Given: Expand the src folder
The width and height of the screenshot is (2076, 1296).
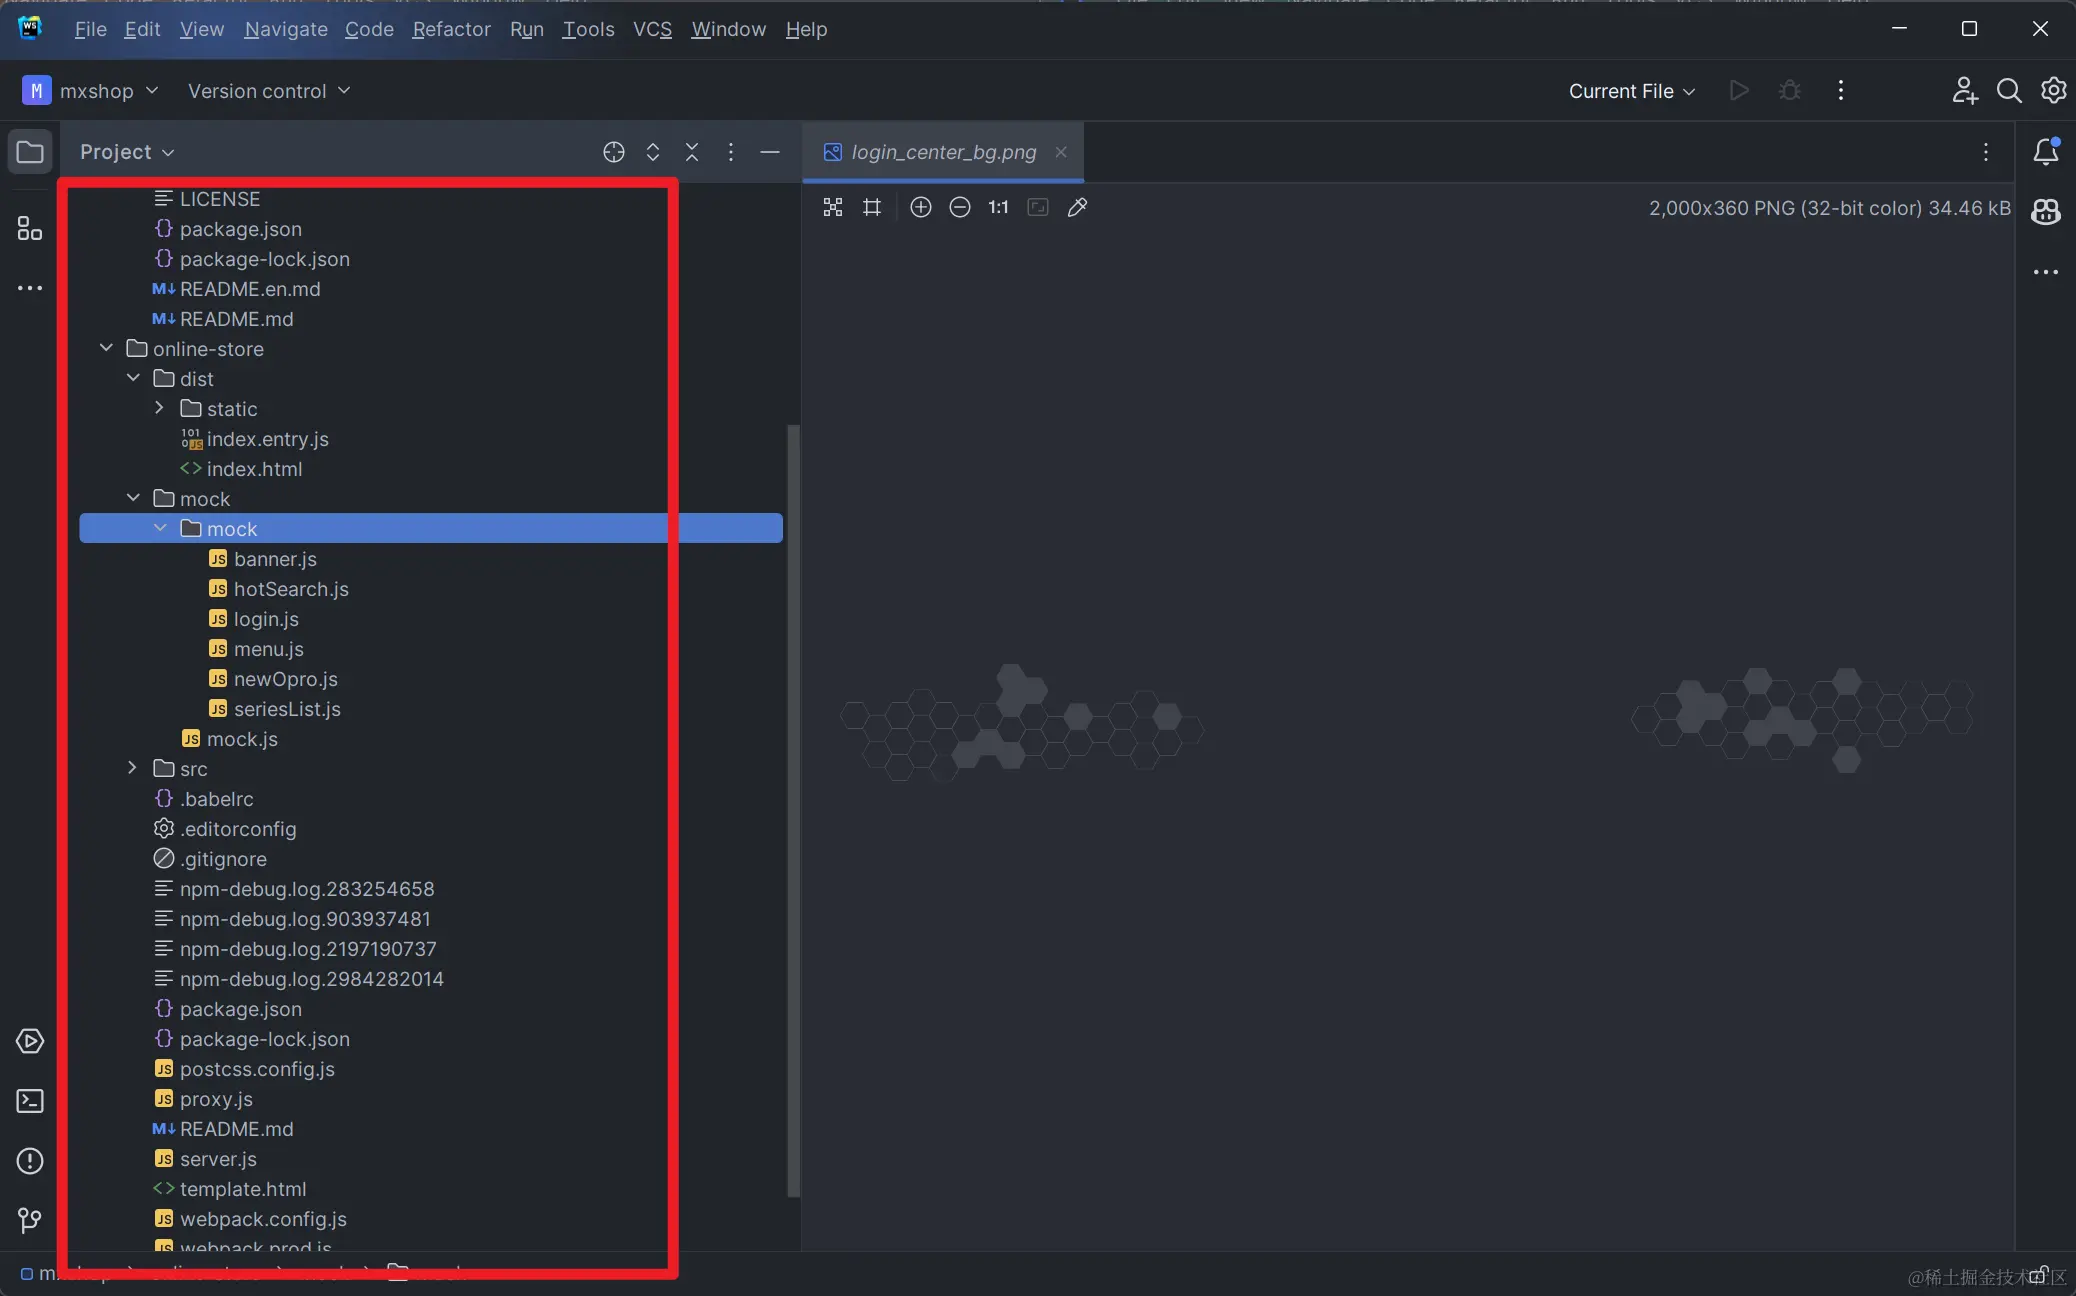Looking at the screenshot, I should (x=132, y=768).
